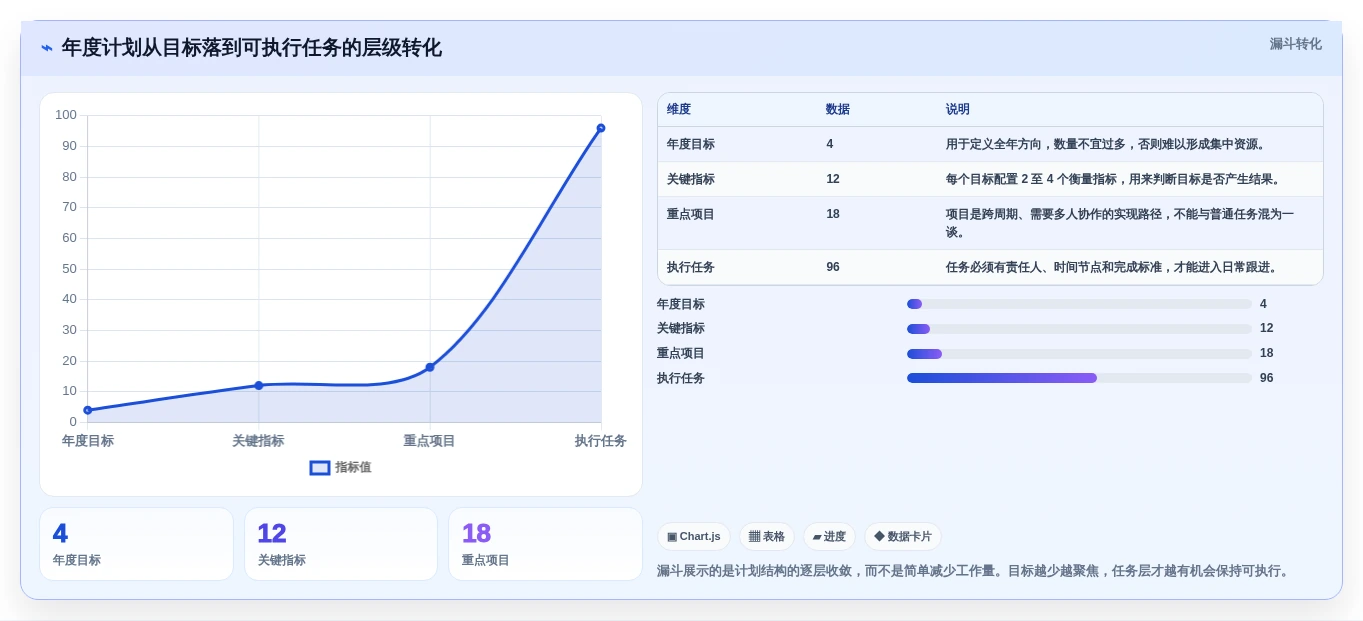This screenshot has width=1363, height=621.
Task: Click the lightning icon beside the title
Action: pyautogui.click(x=47, y=48)
